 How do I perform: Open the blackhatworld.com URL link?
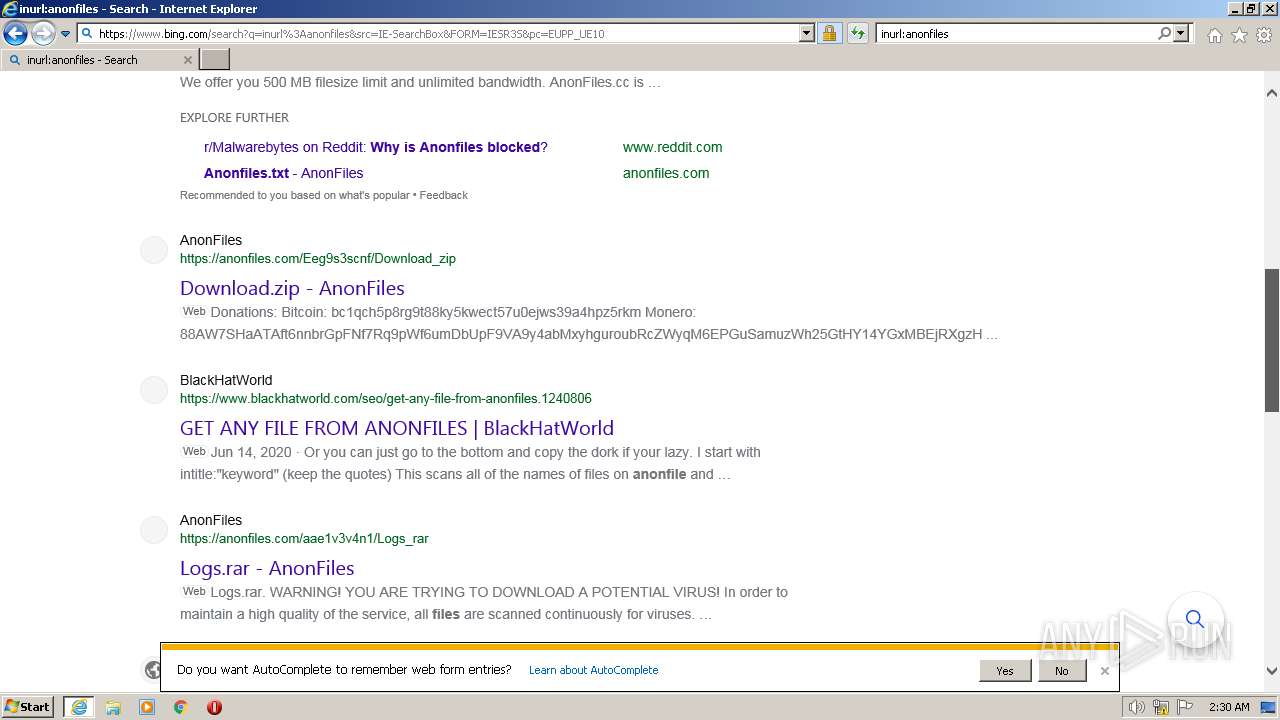(386, 398)
